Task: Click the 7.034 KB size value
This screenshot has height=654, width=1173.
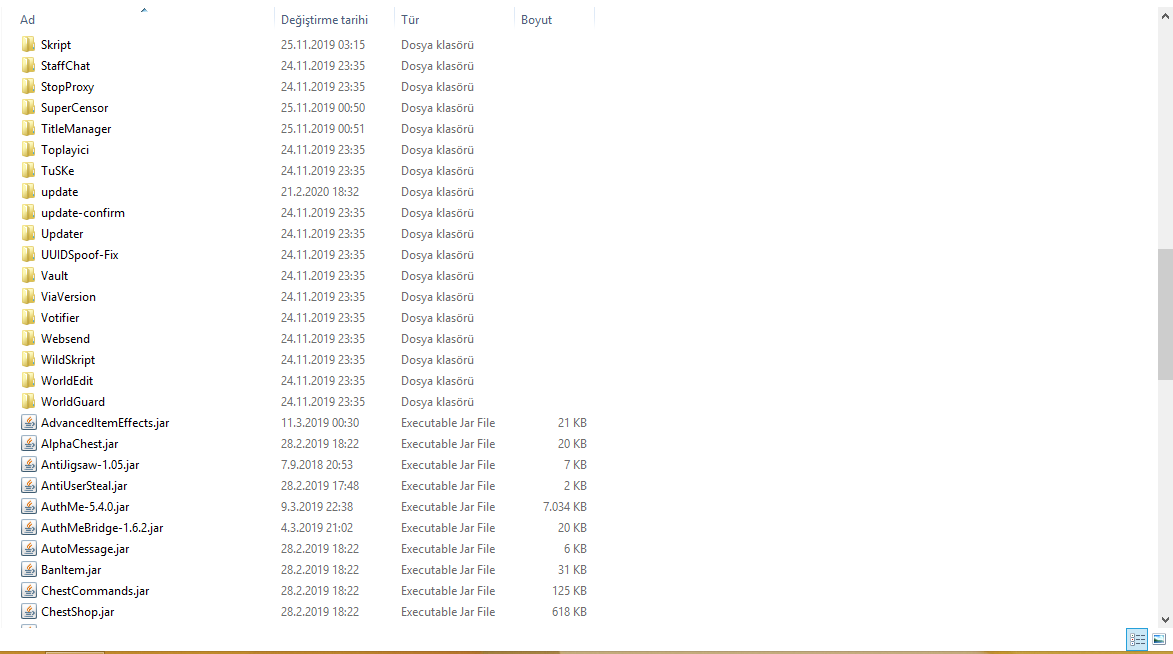Action: point(564,507)
